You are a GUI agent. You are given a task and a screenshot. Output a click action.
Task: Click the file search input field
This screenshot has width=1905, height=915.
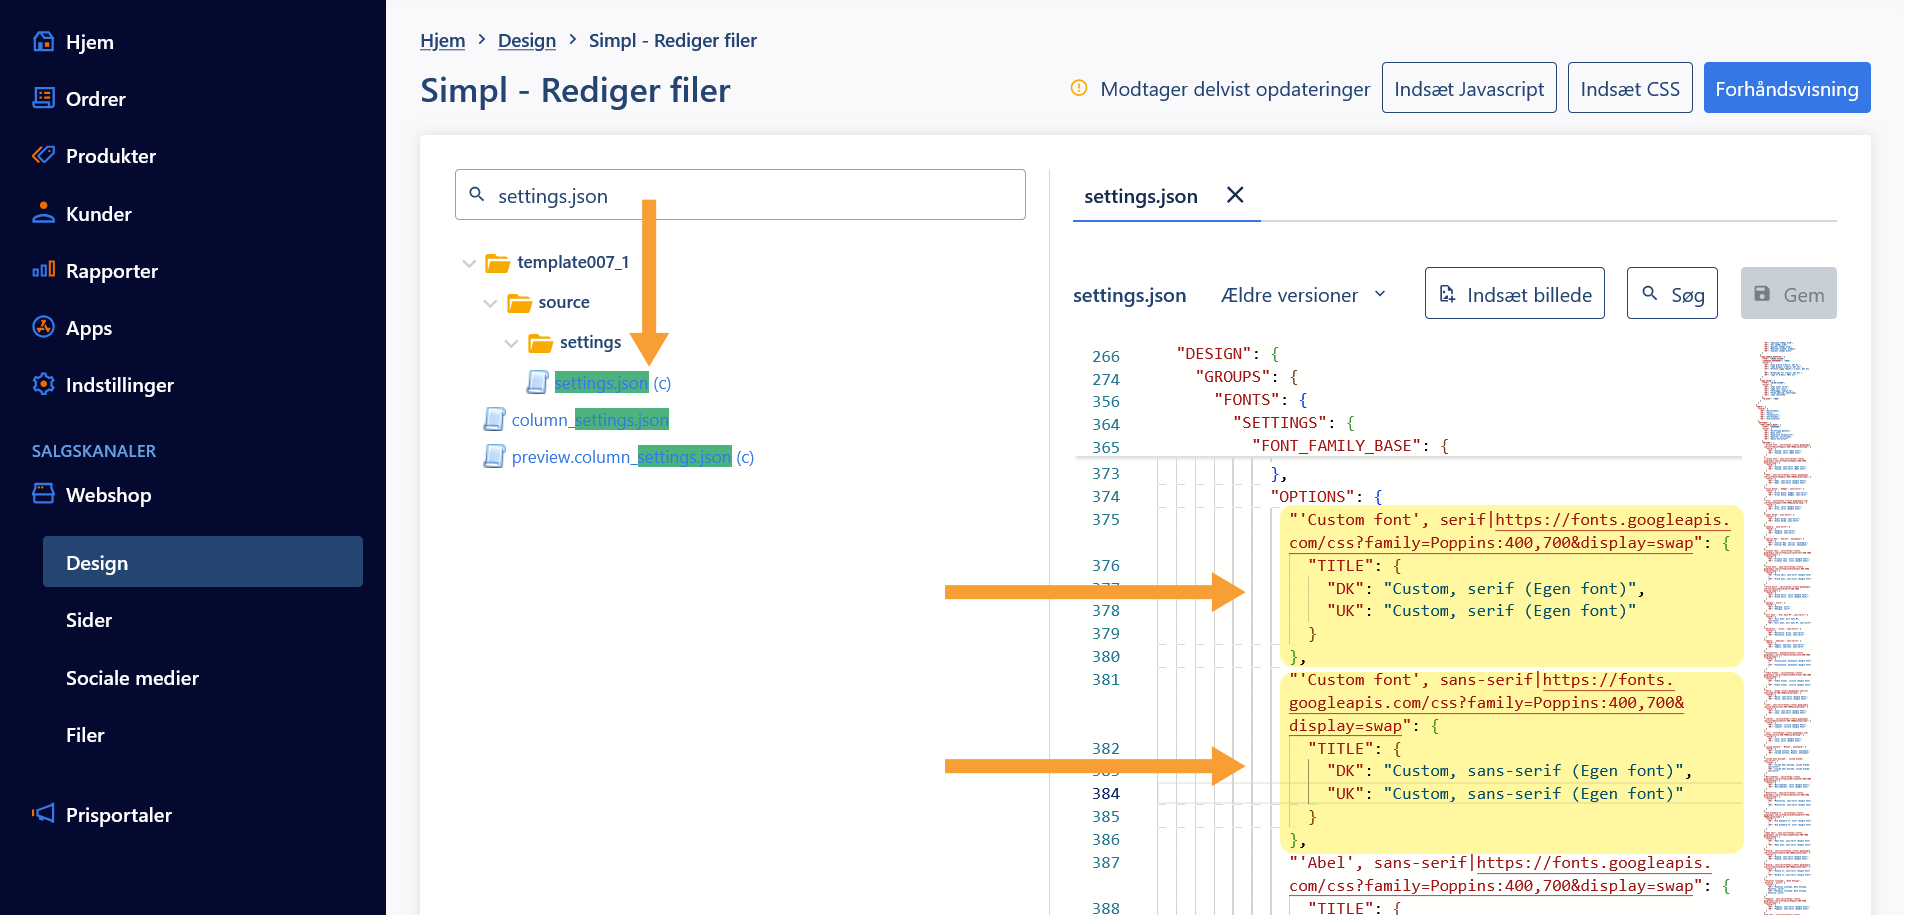click(x=740, y=195)
